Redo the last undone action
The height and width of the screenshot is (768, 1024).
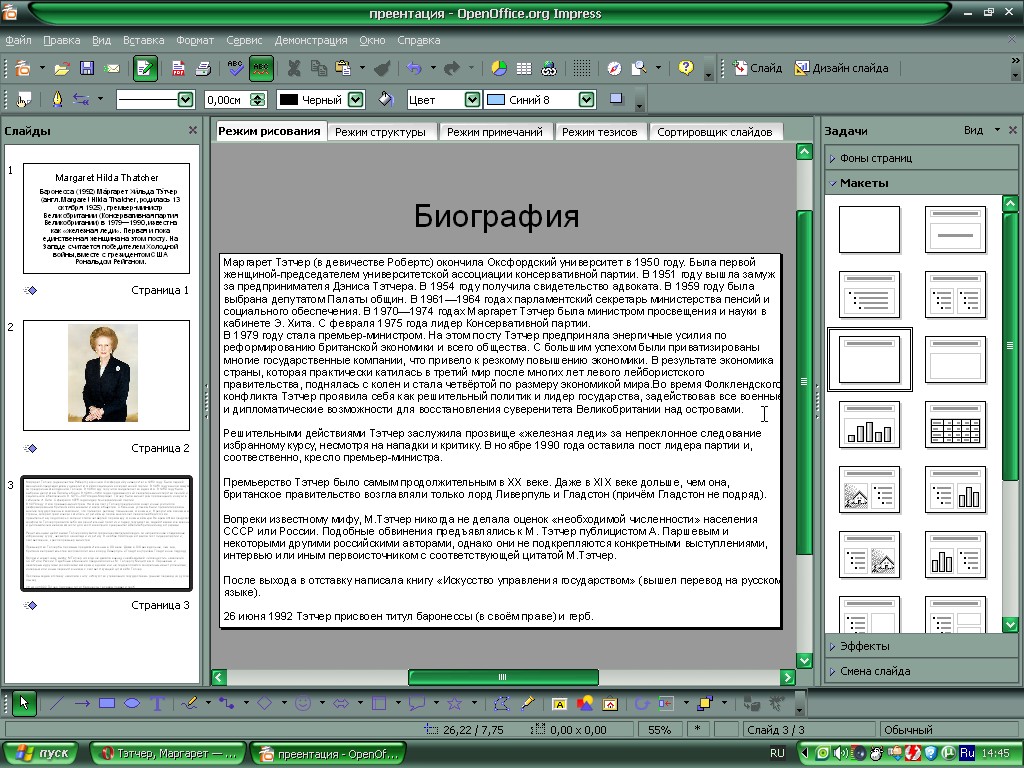(x=451, y=68)
